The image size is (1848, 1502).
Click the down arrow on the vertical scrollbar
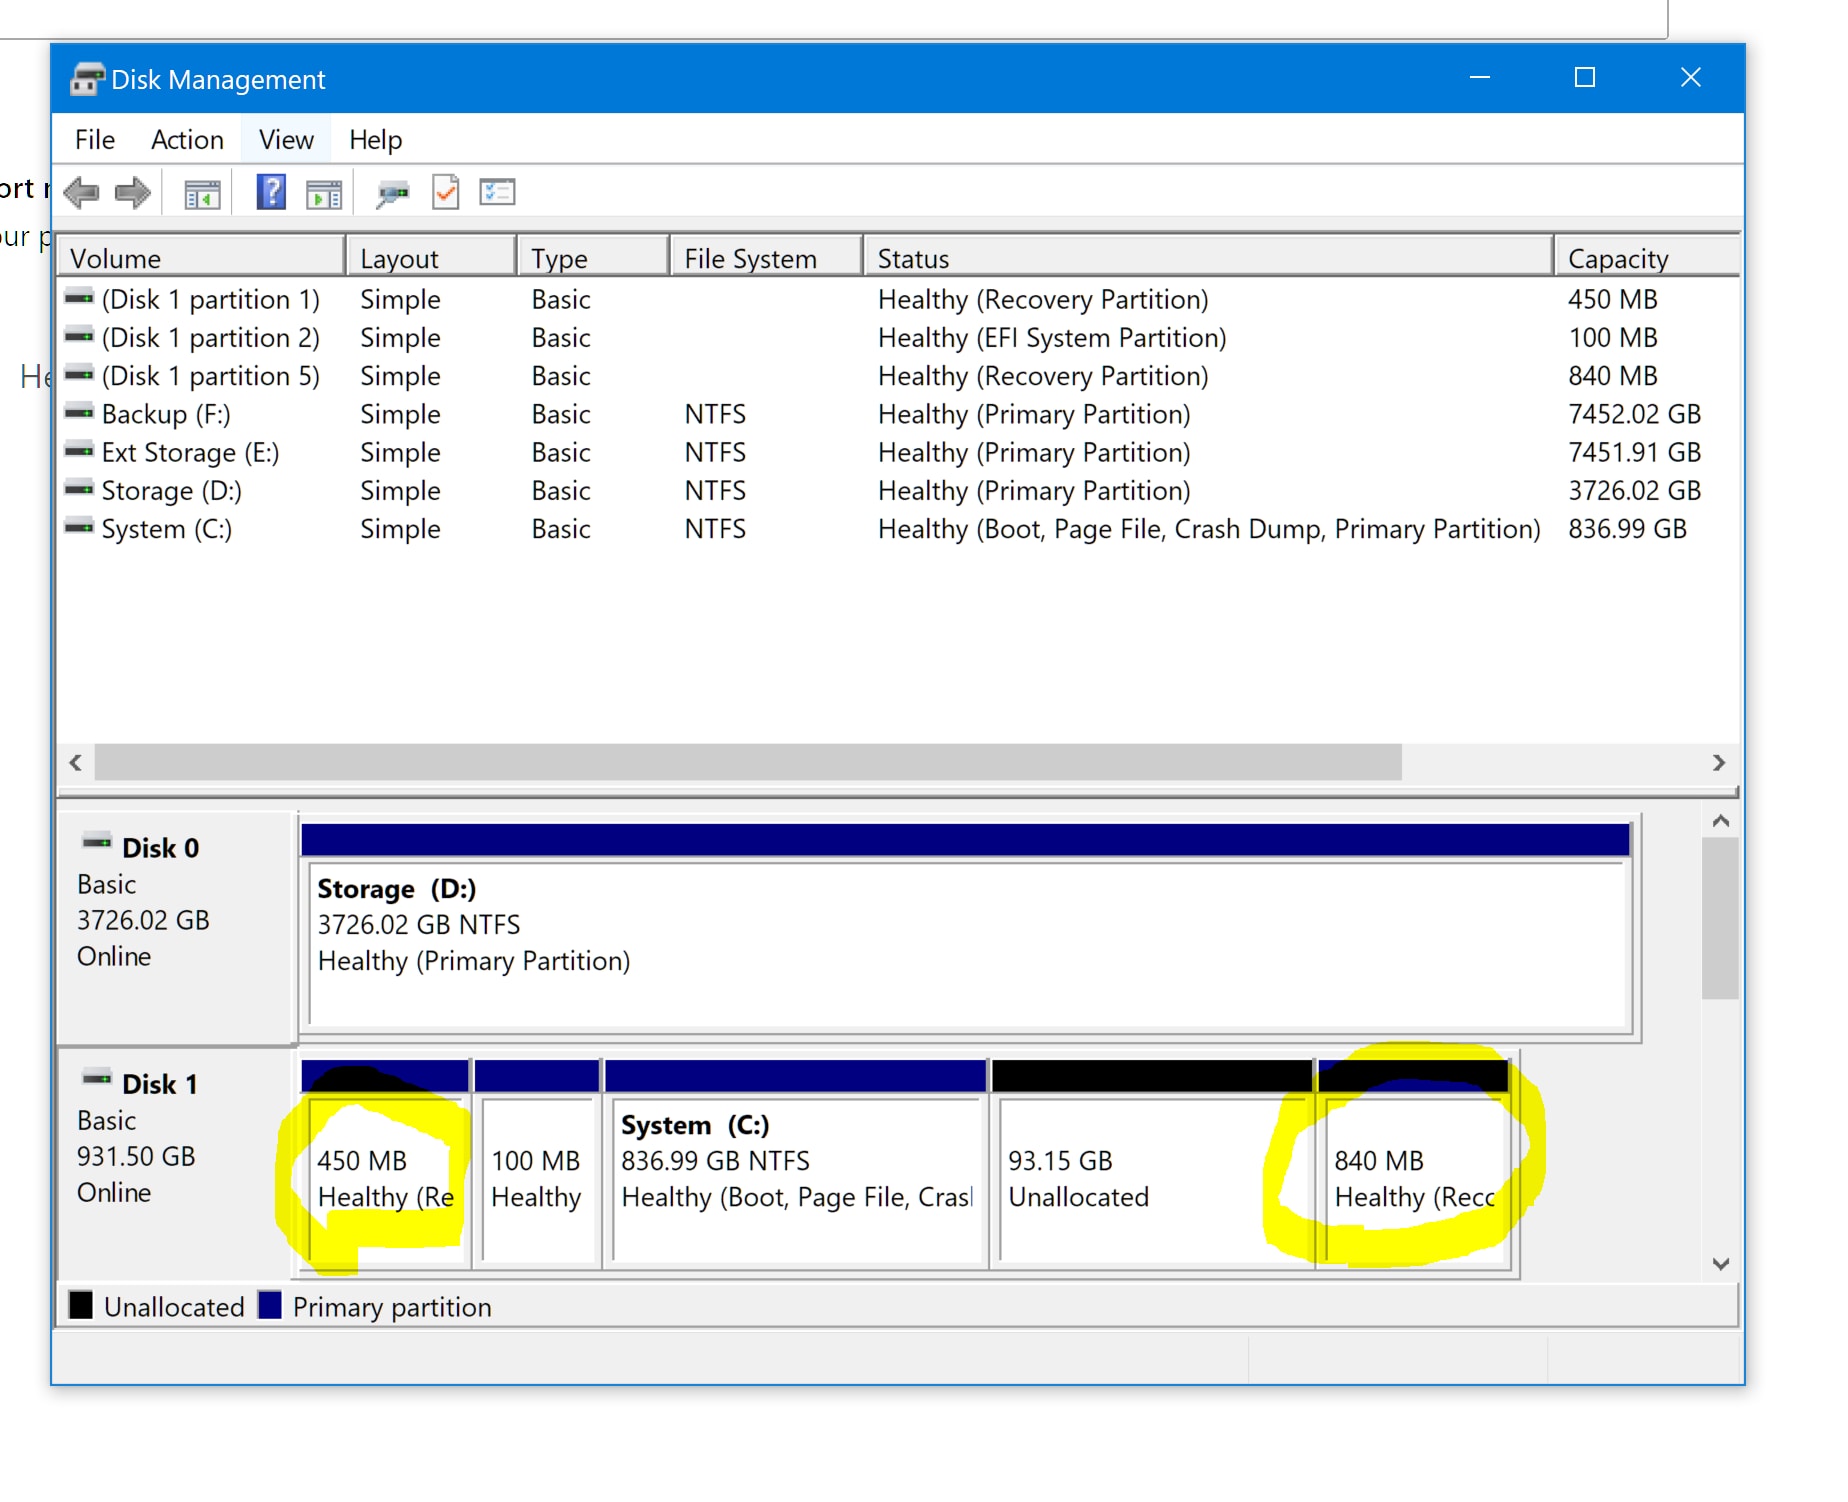coord(1722,1263)
